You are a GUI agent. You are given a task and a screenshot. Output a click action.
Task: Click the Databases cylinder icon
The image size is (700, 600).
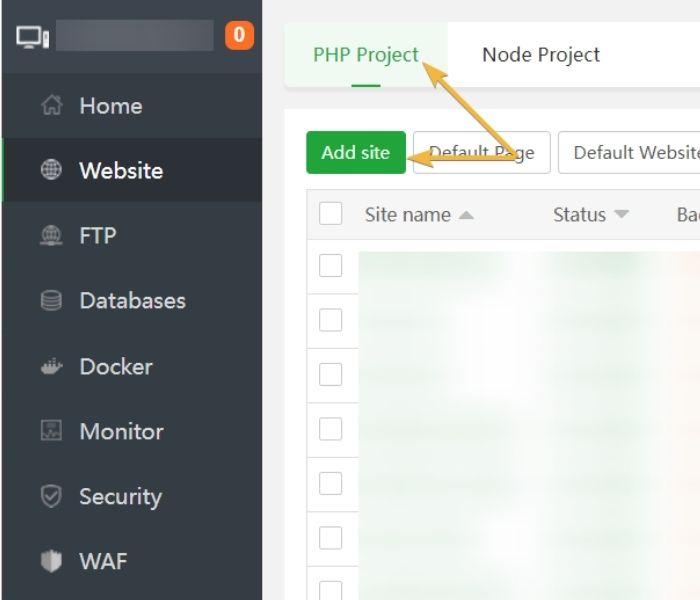coord(51,301)
